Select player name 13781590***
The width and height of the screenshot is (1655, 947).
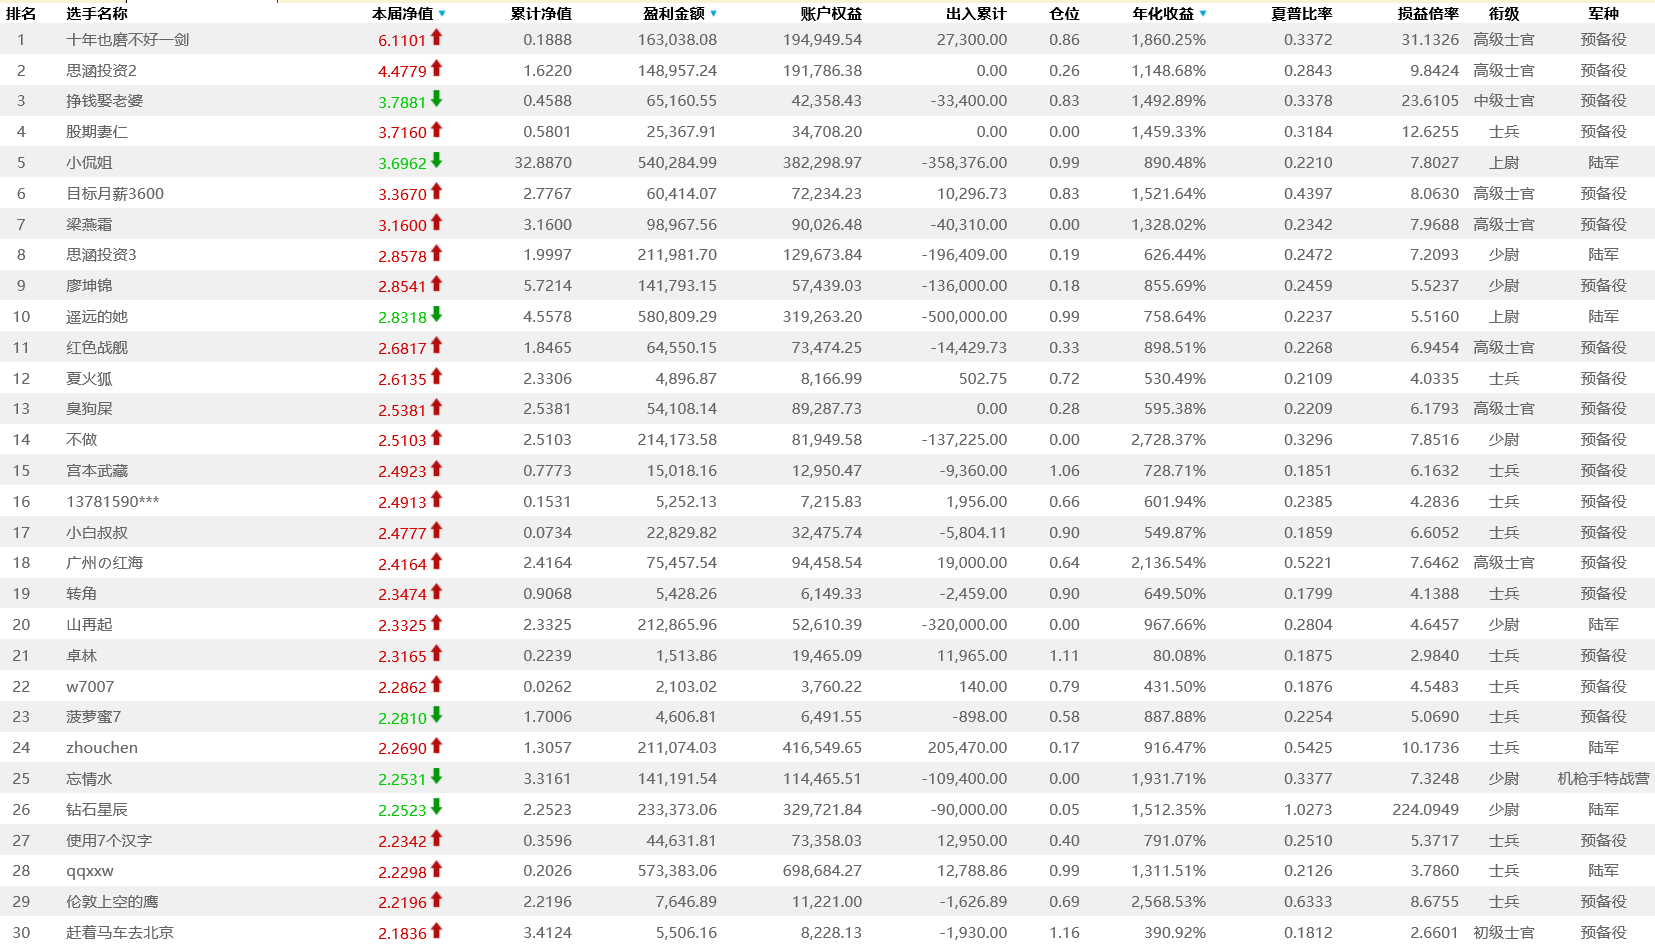point(113,502)
